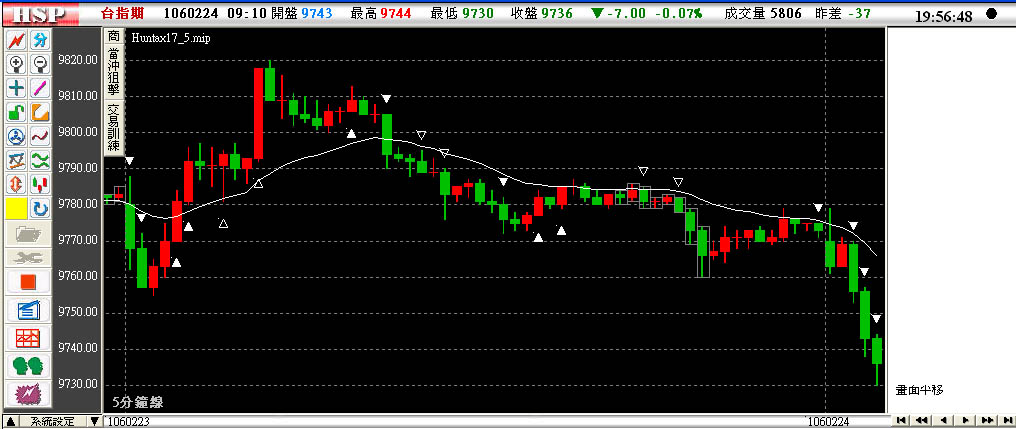Screen dimensions: 1016x429
Task: Click the 收盤 9736 close value
Action: (x=542, y=13)
